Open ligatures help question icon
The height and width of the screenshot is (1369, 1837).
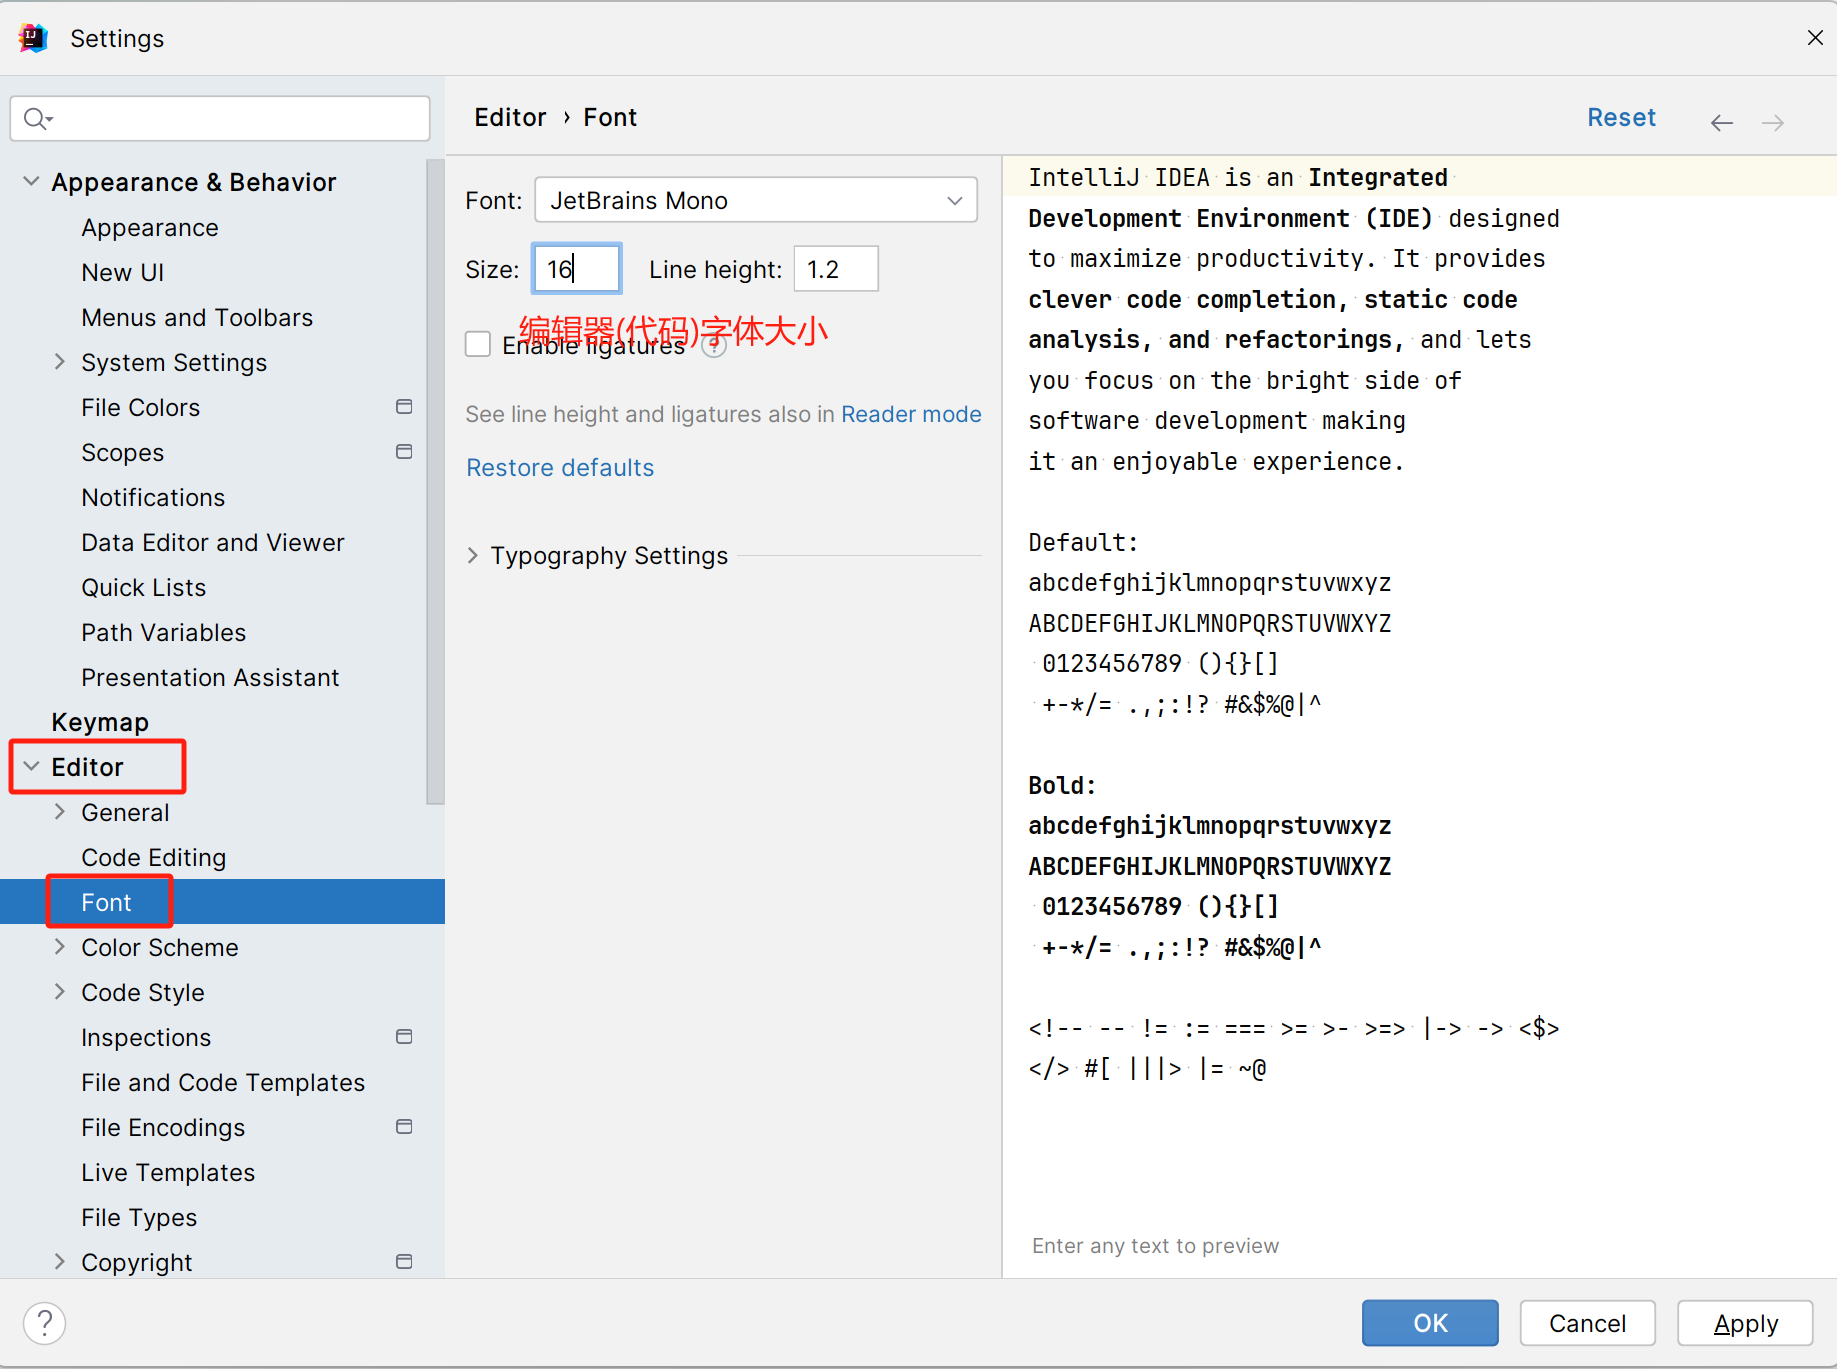(714, 345)
